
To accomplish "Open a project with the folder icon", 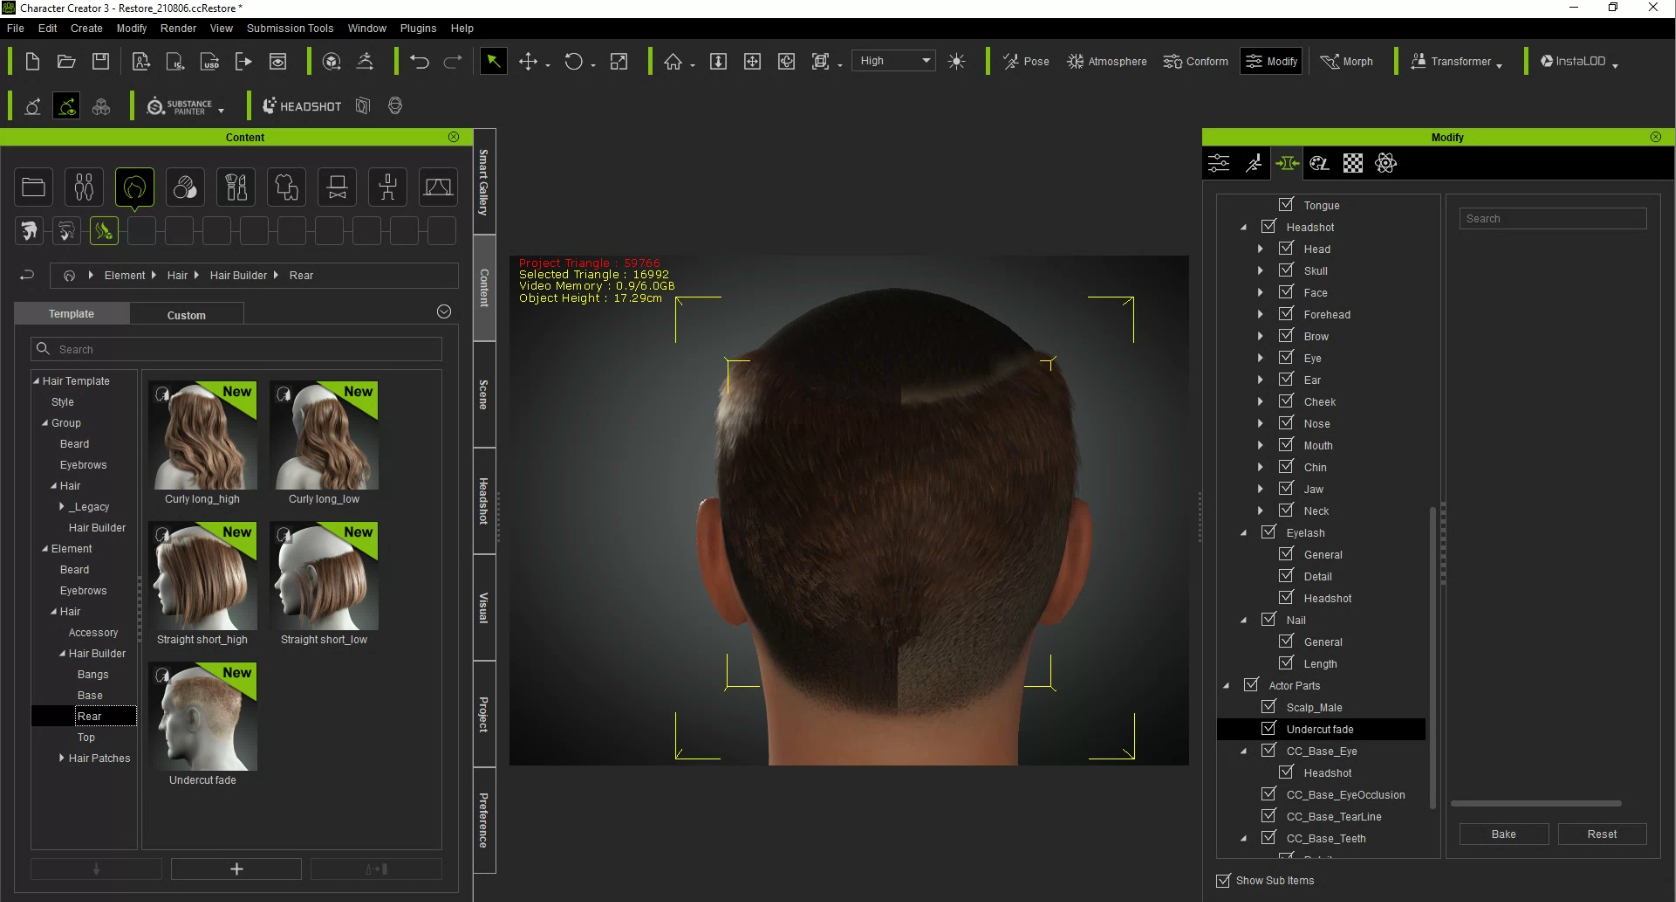I will pos(66,62).
